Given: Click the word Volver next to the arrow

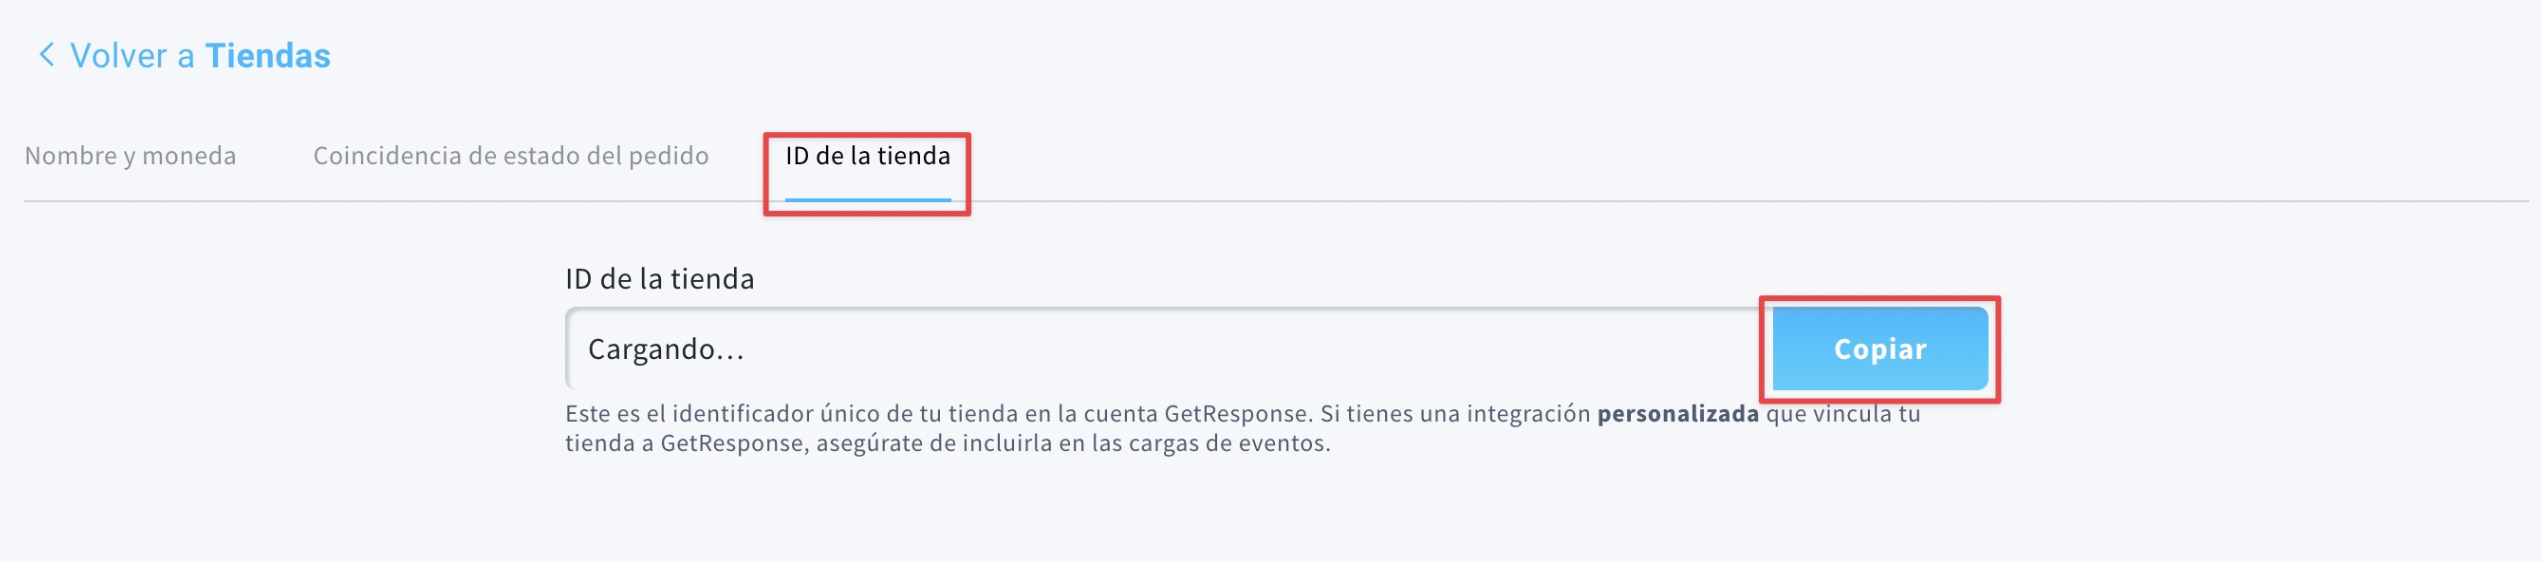Looking at the screenshot, I should (x=119, y=56).
